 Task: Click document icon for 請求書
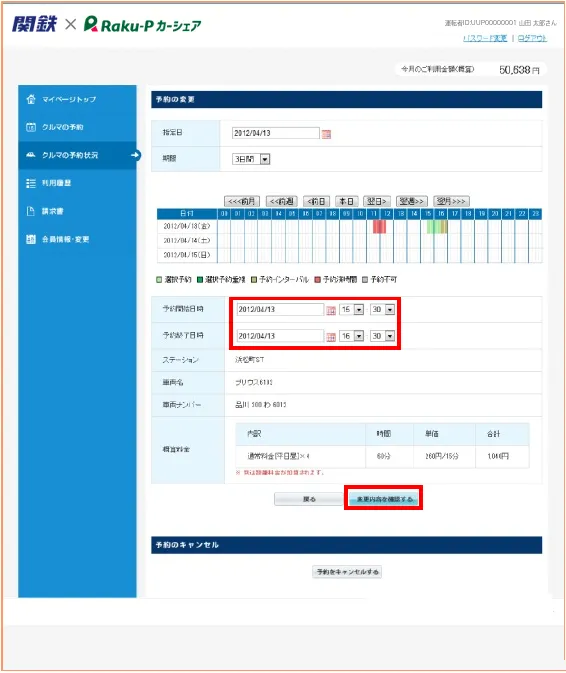31,211
